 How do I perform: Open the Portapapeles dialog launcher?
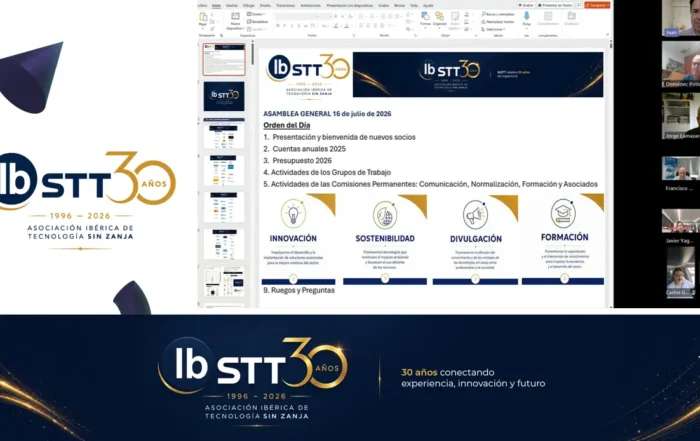tap(221, 35)
